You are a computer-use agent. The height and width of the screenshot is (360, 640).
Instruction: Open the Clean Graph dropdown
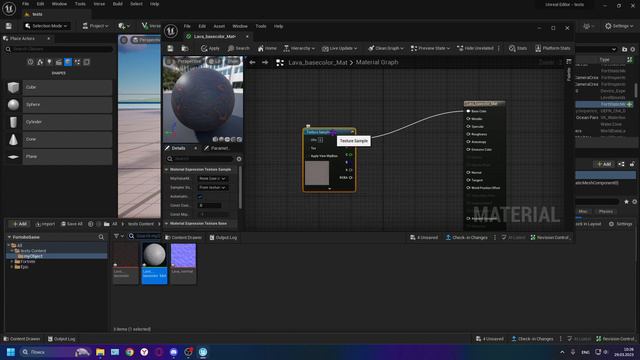386,48
